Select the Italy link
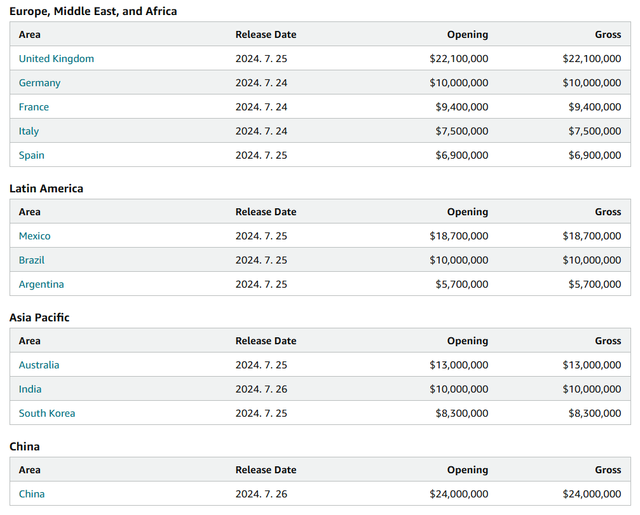 [x=29, y=131]
